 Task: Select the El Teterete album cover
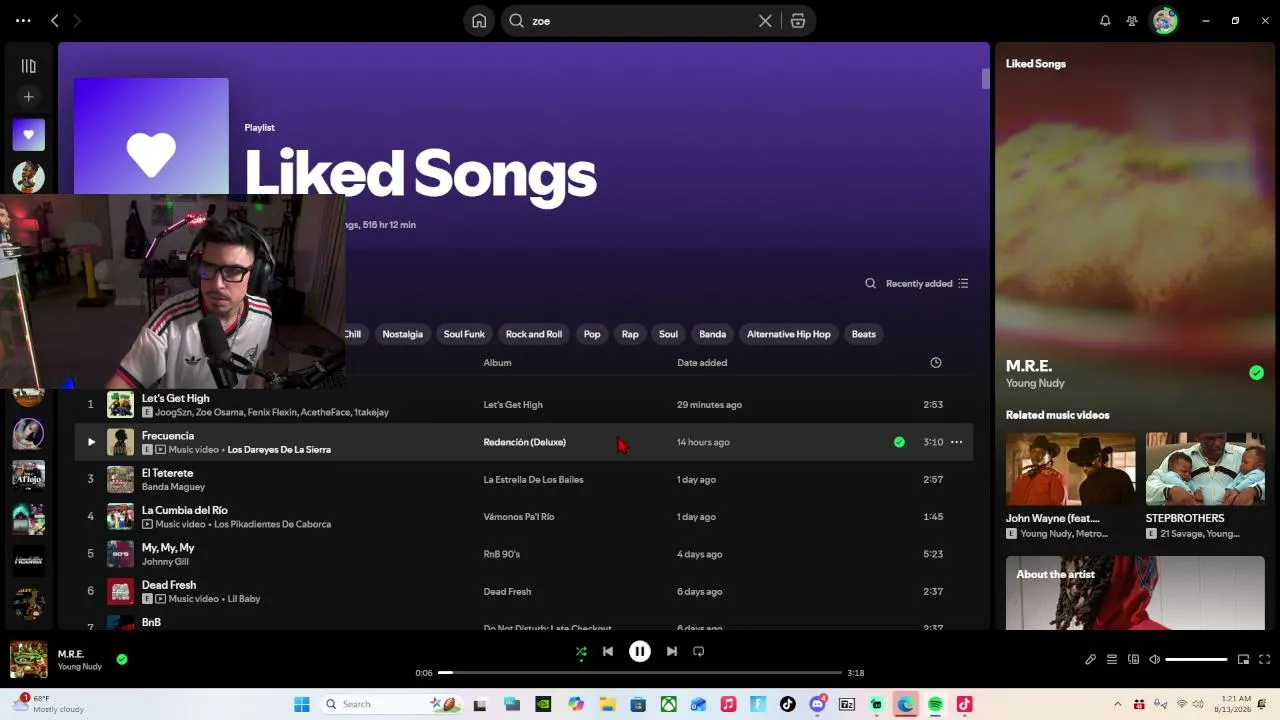120,480
